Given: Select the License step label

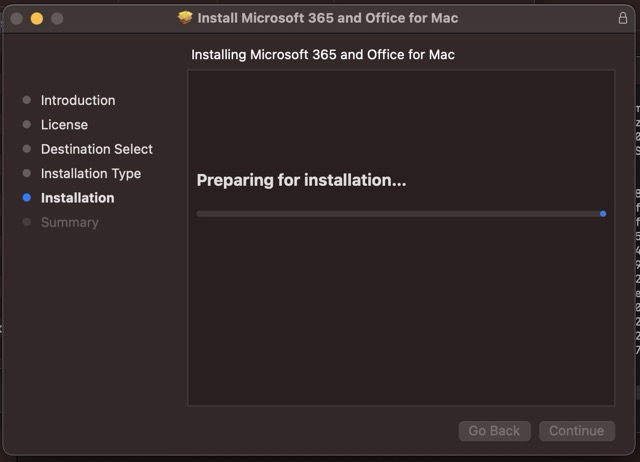Looking at the screenshot, I should [64, 125].
